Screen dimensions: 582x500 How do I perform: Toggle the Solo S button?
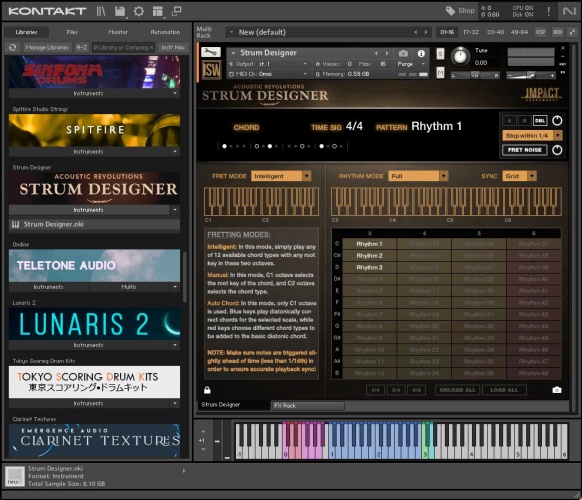point(440,54)
